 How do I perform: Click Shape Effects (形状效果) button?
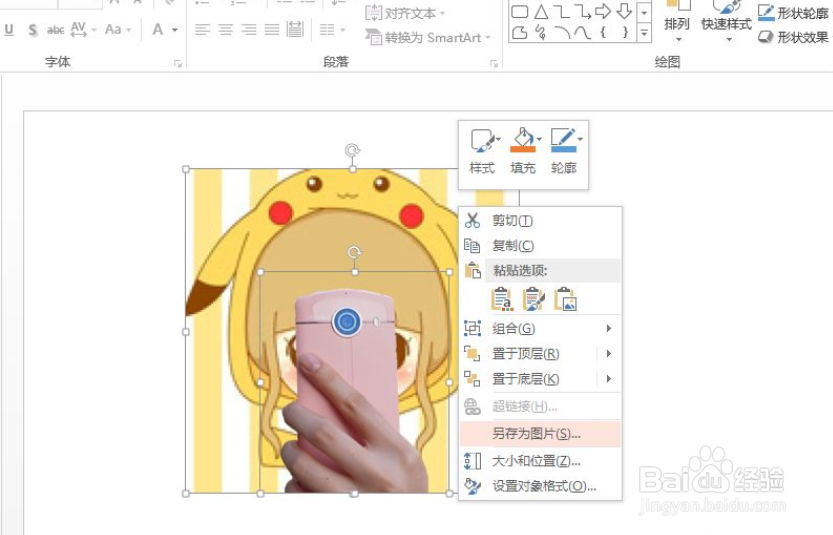click(x=793, y=37)
